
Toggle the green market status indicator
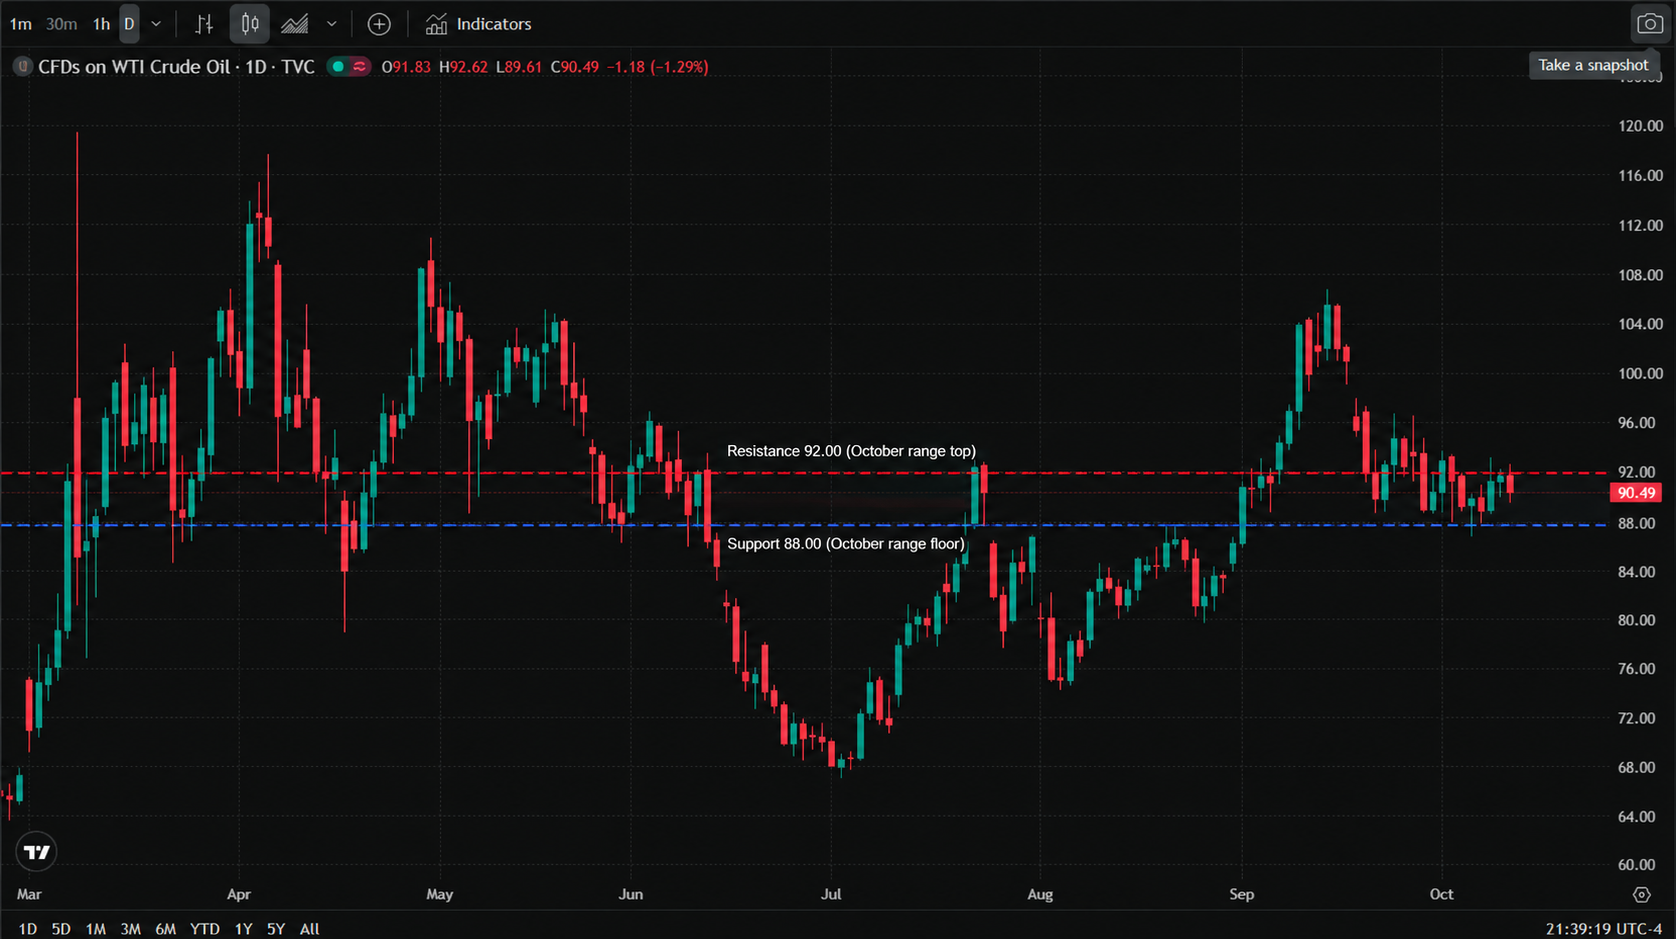[x=338, y=67]
